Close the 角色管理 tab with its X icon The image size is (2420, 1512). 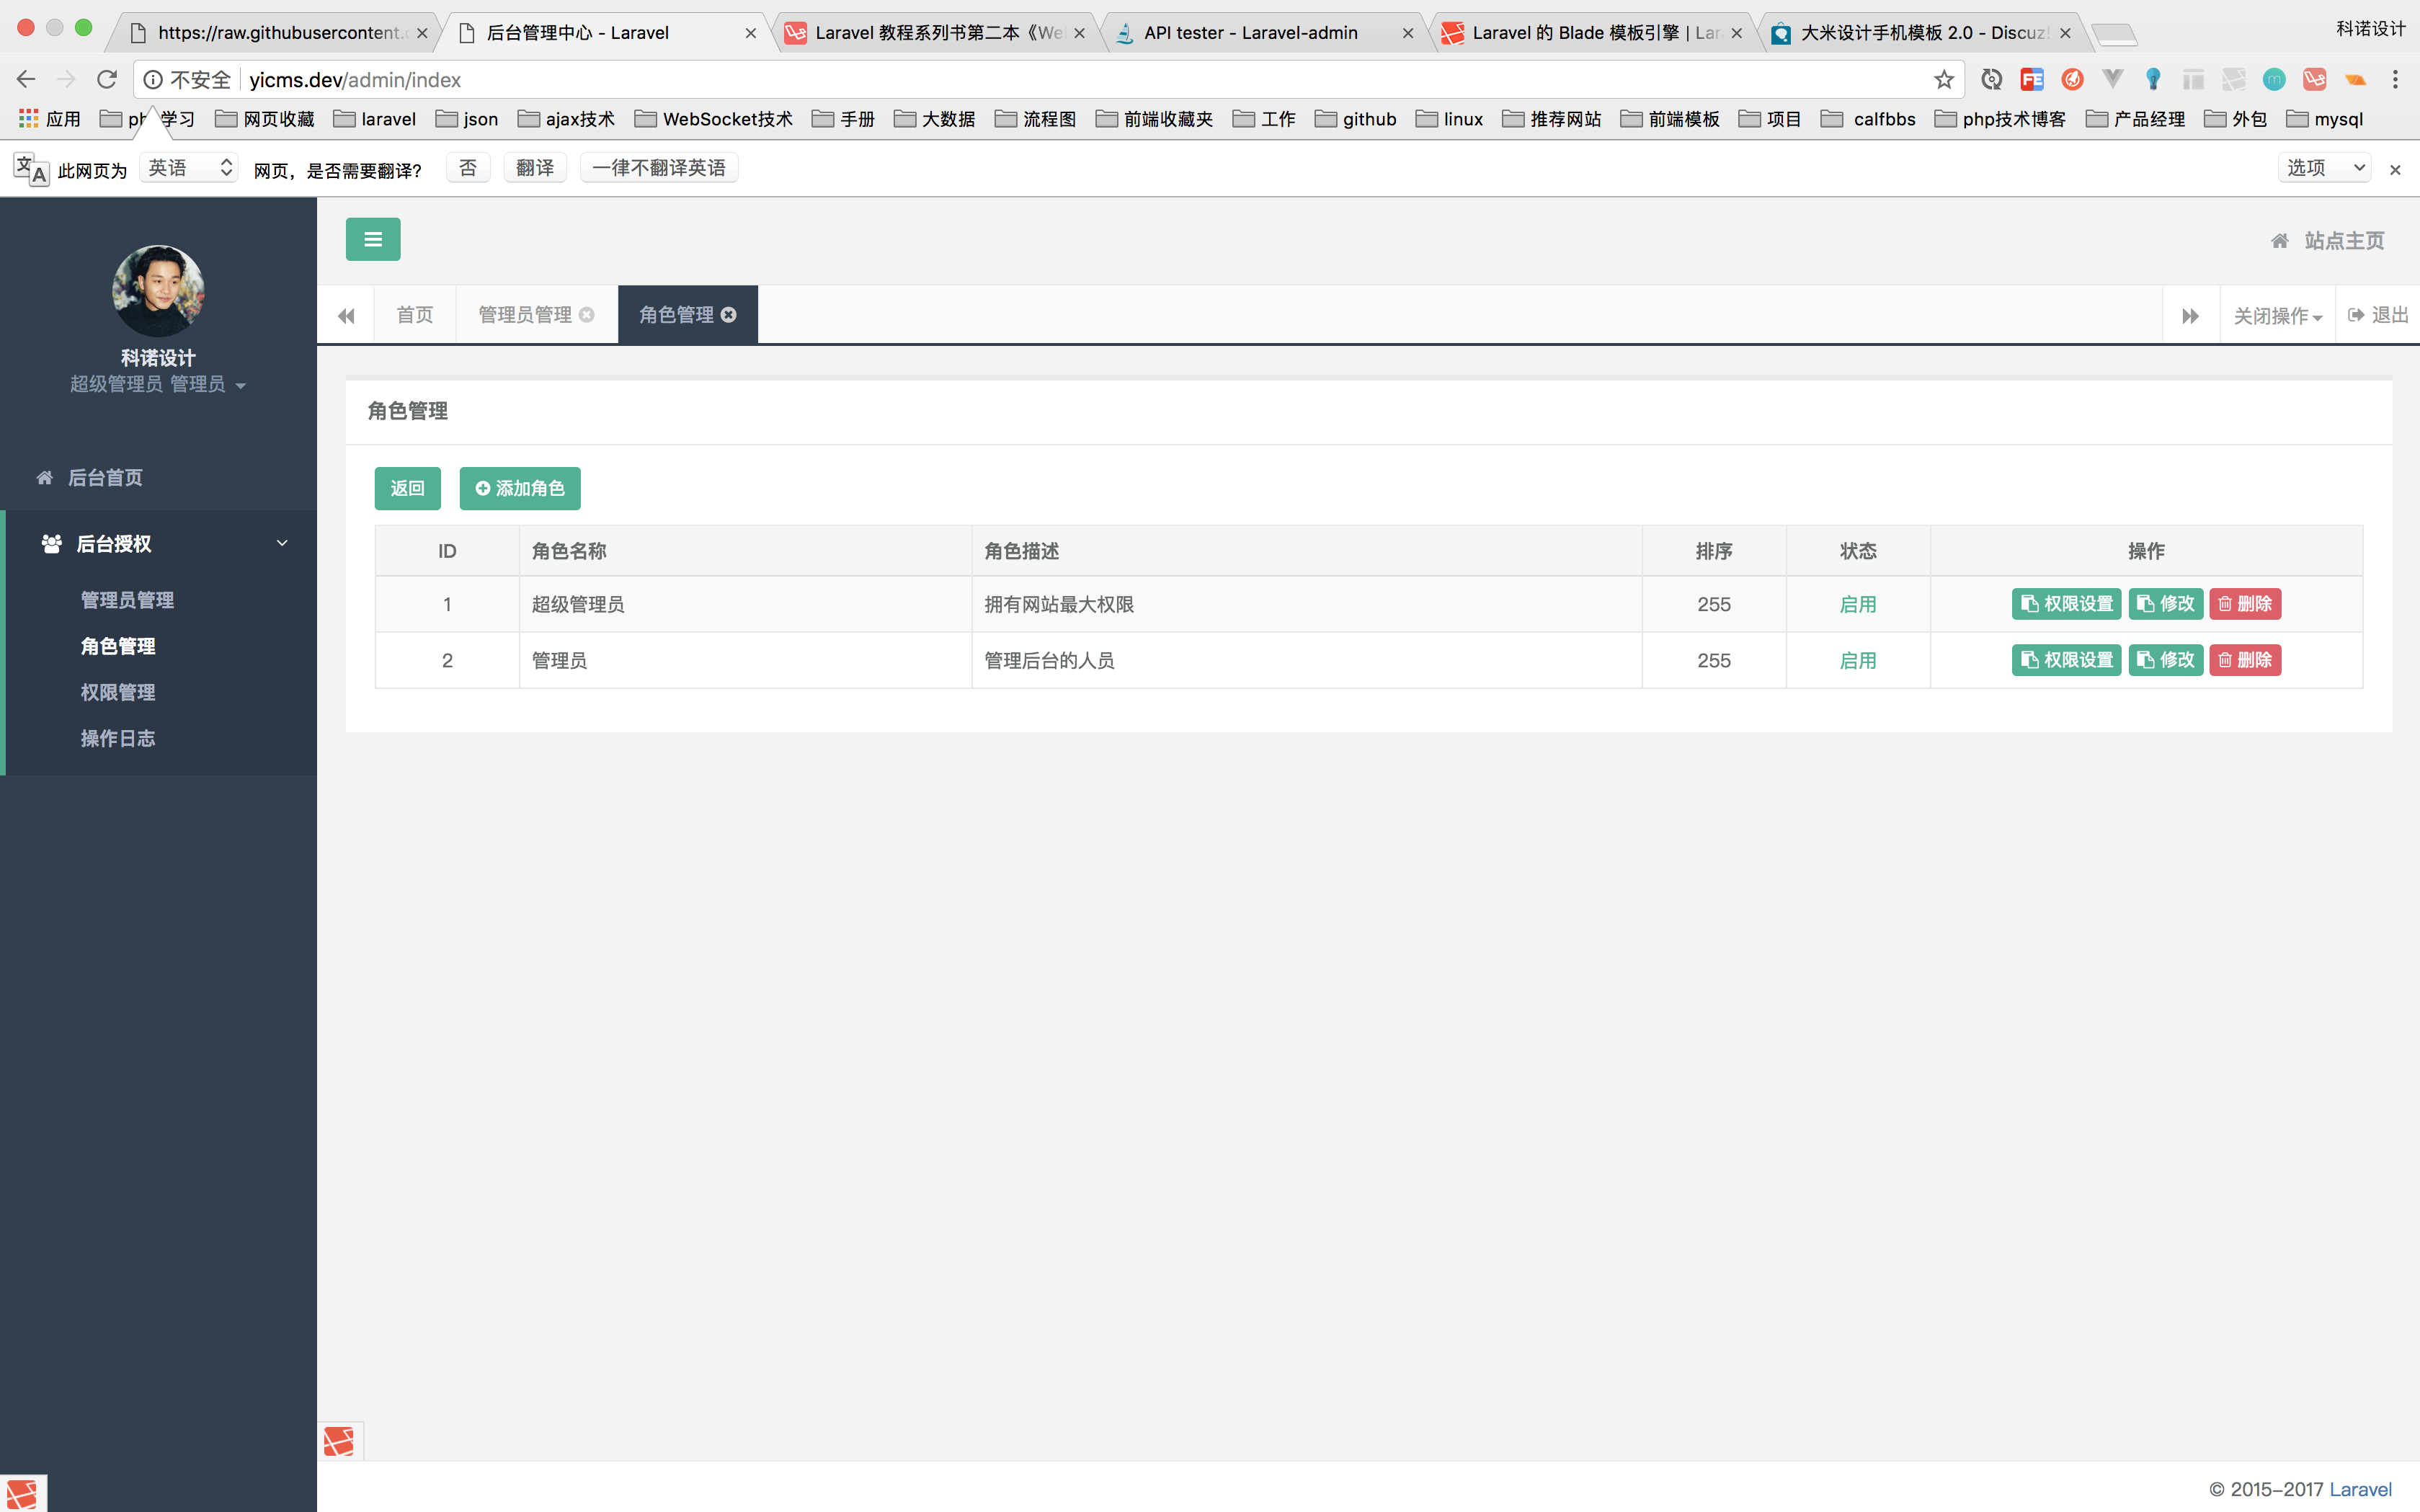[729, 315]
